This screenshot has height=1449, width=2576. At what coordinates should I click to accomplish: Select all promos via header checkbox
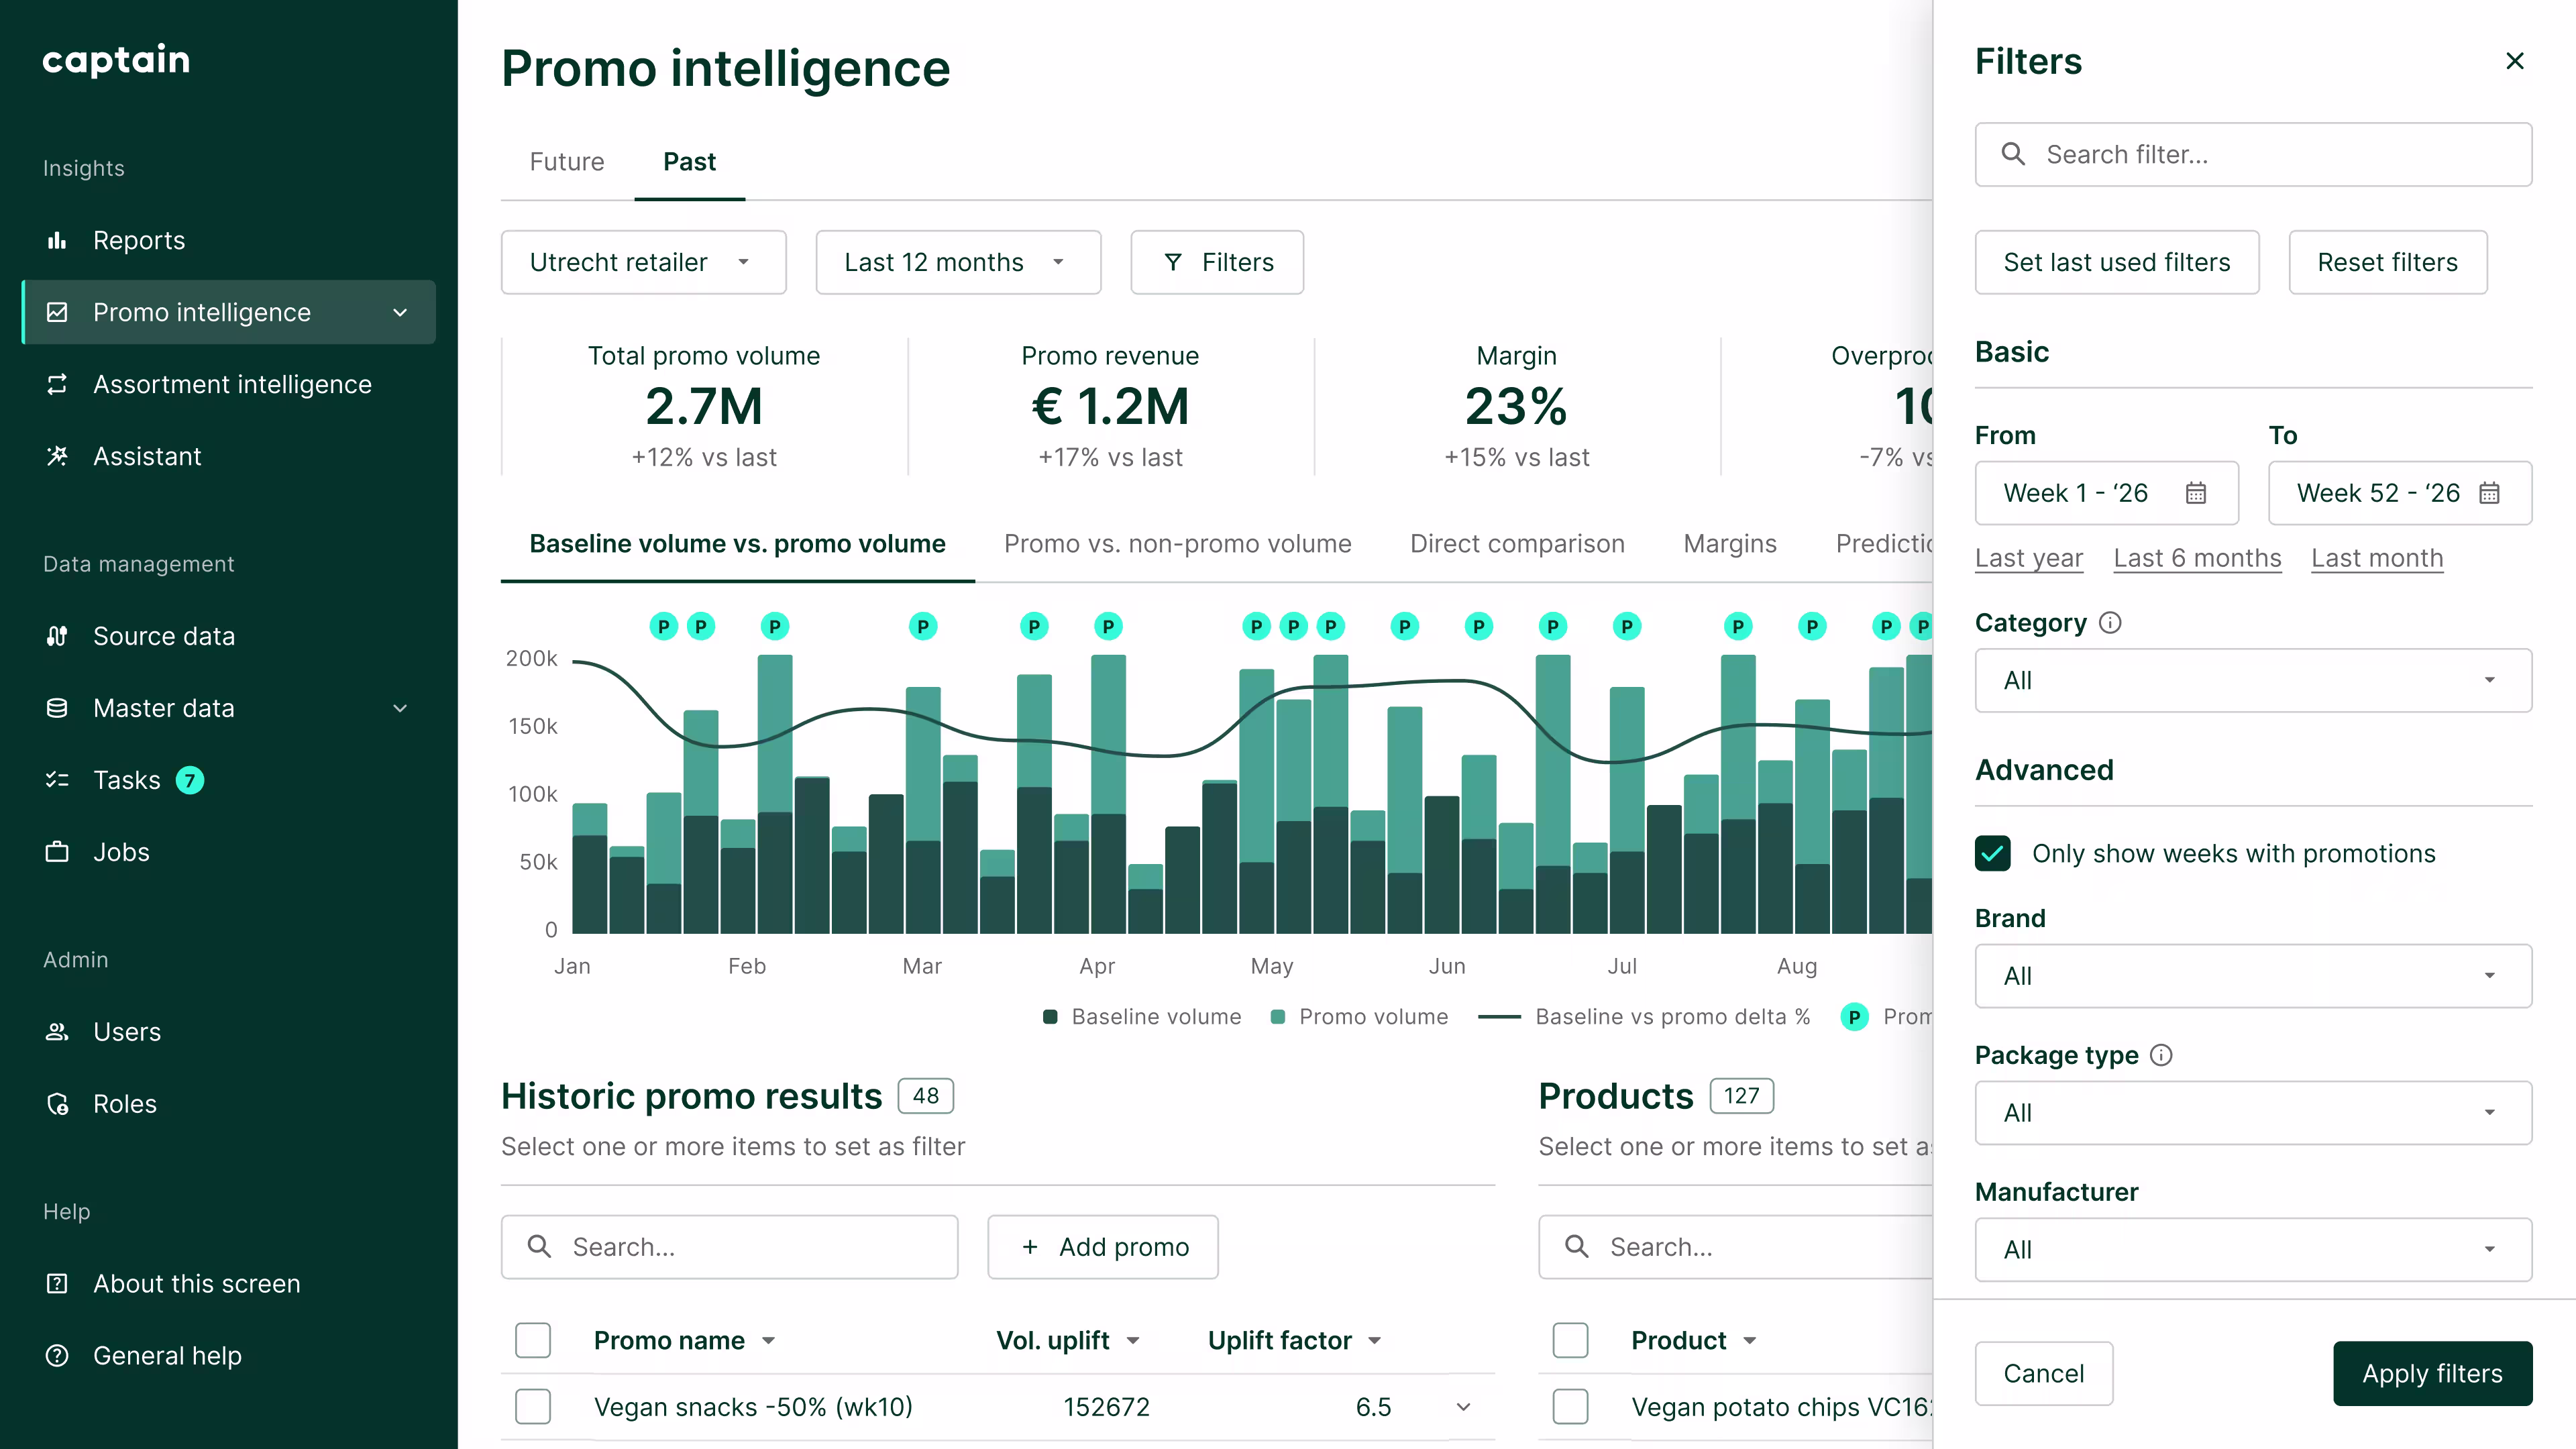[533, 1340]
